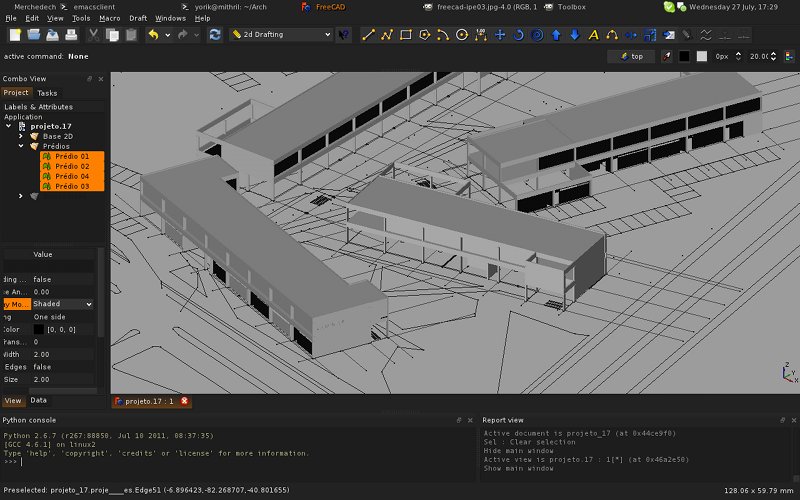Close the projeto.17 : 1 document tab
Viewport: 800px width, 500px height.
pos(185,401)
